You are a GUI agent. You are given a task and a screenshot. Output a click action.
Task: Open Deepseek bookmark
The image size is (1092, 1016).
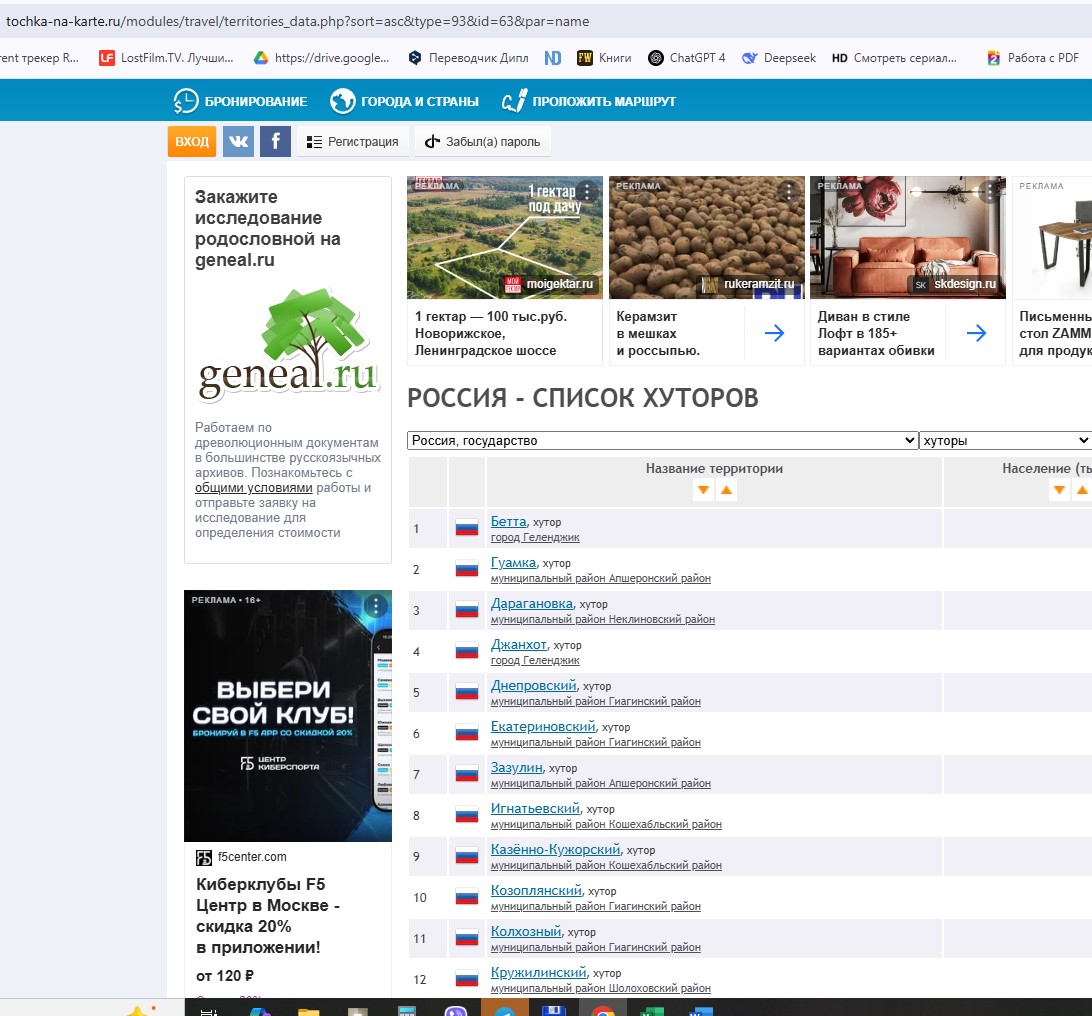point(779,58)
